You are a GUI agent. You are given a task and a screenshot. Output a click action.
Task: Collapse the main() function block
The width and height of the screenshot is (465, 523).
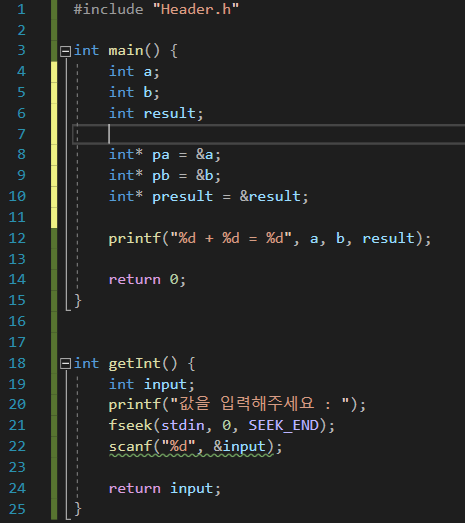pyautogui.click(x=65, y=51)
